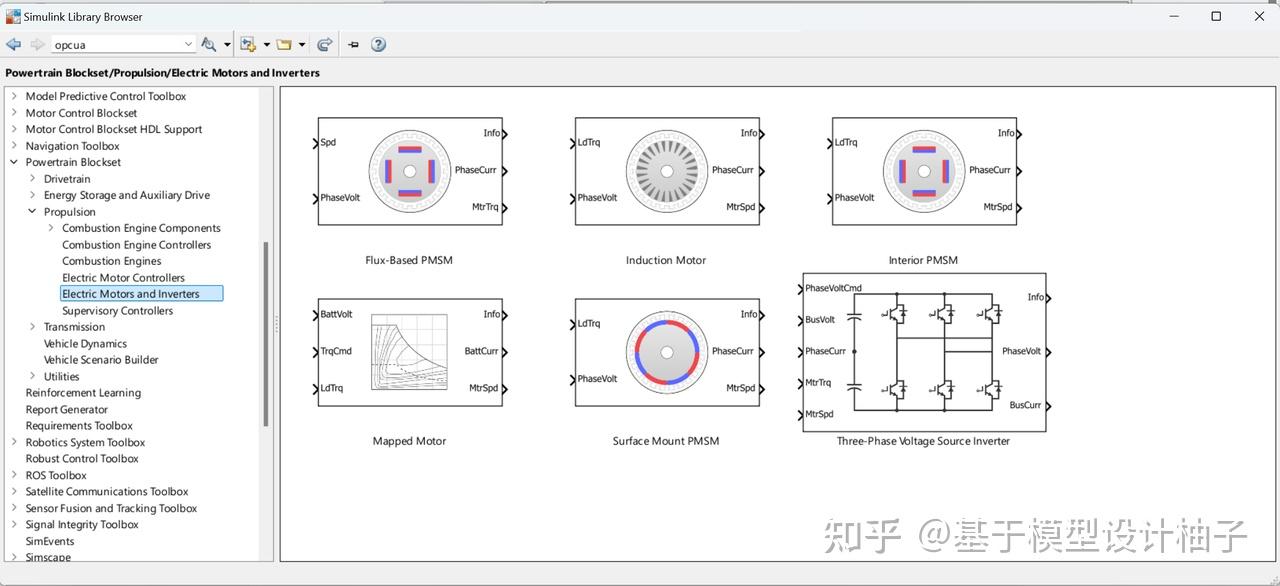The height and width of the screenshot is (586, 1280).
Task: Select Motor Control Blockset HDL Support
Action: click(114, 129)
